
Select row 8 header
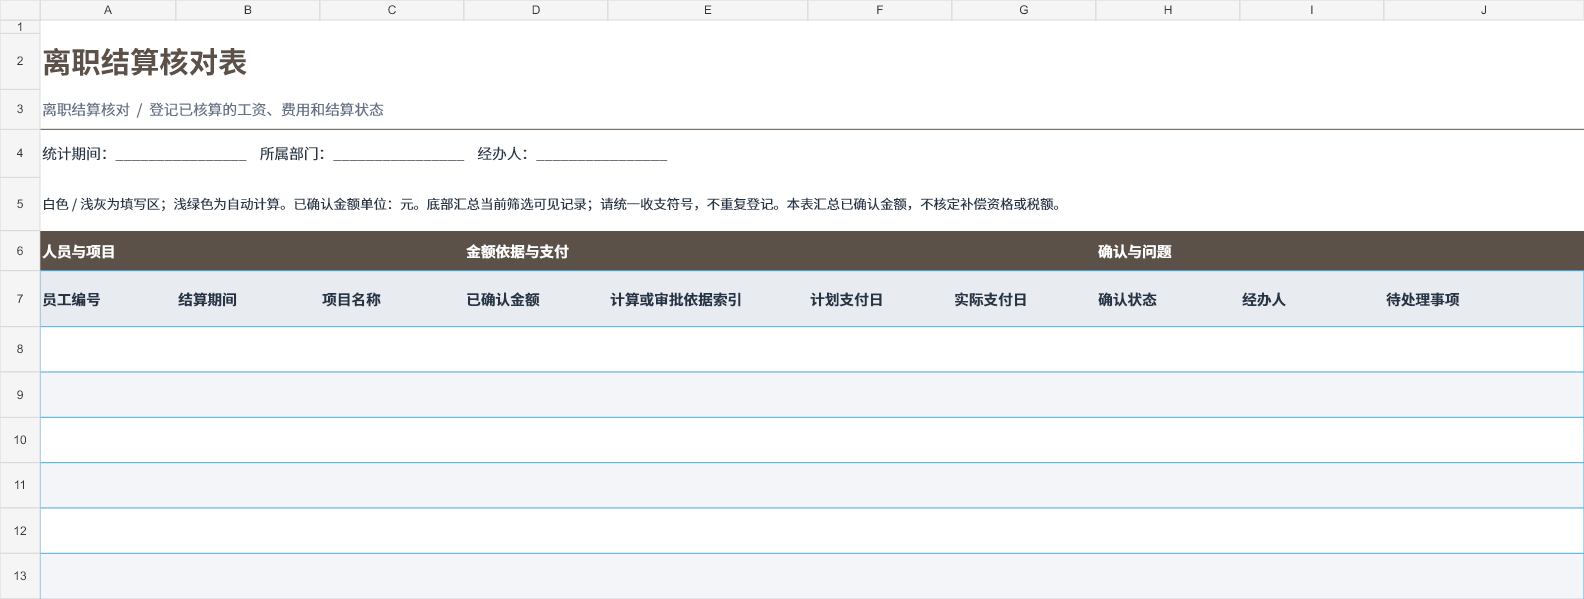(20, 349)
